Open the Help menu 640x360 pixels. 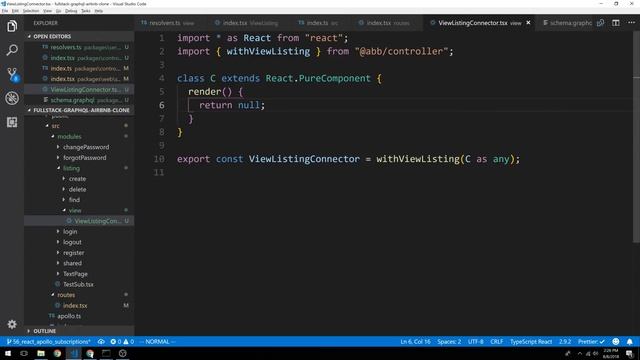pyautogui.click(x=99, y=11)
